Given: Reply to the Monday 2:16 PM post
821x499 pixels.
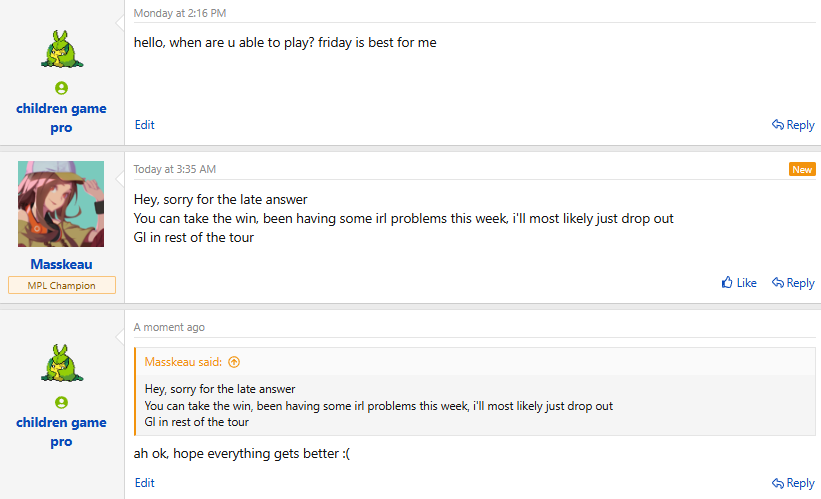Looking at the screenshot, I should click(793, 125).
